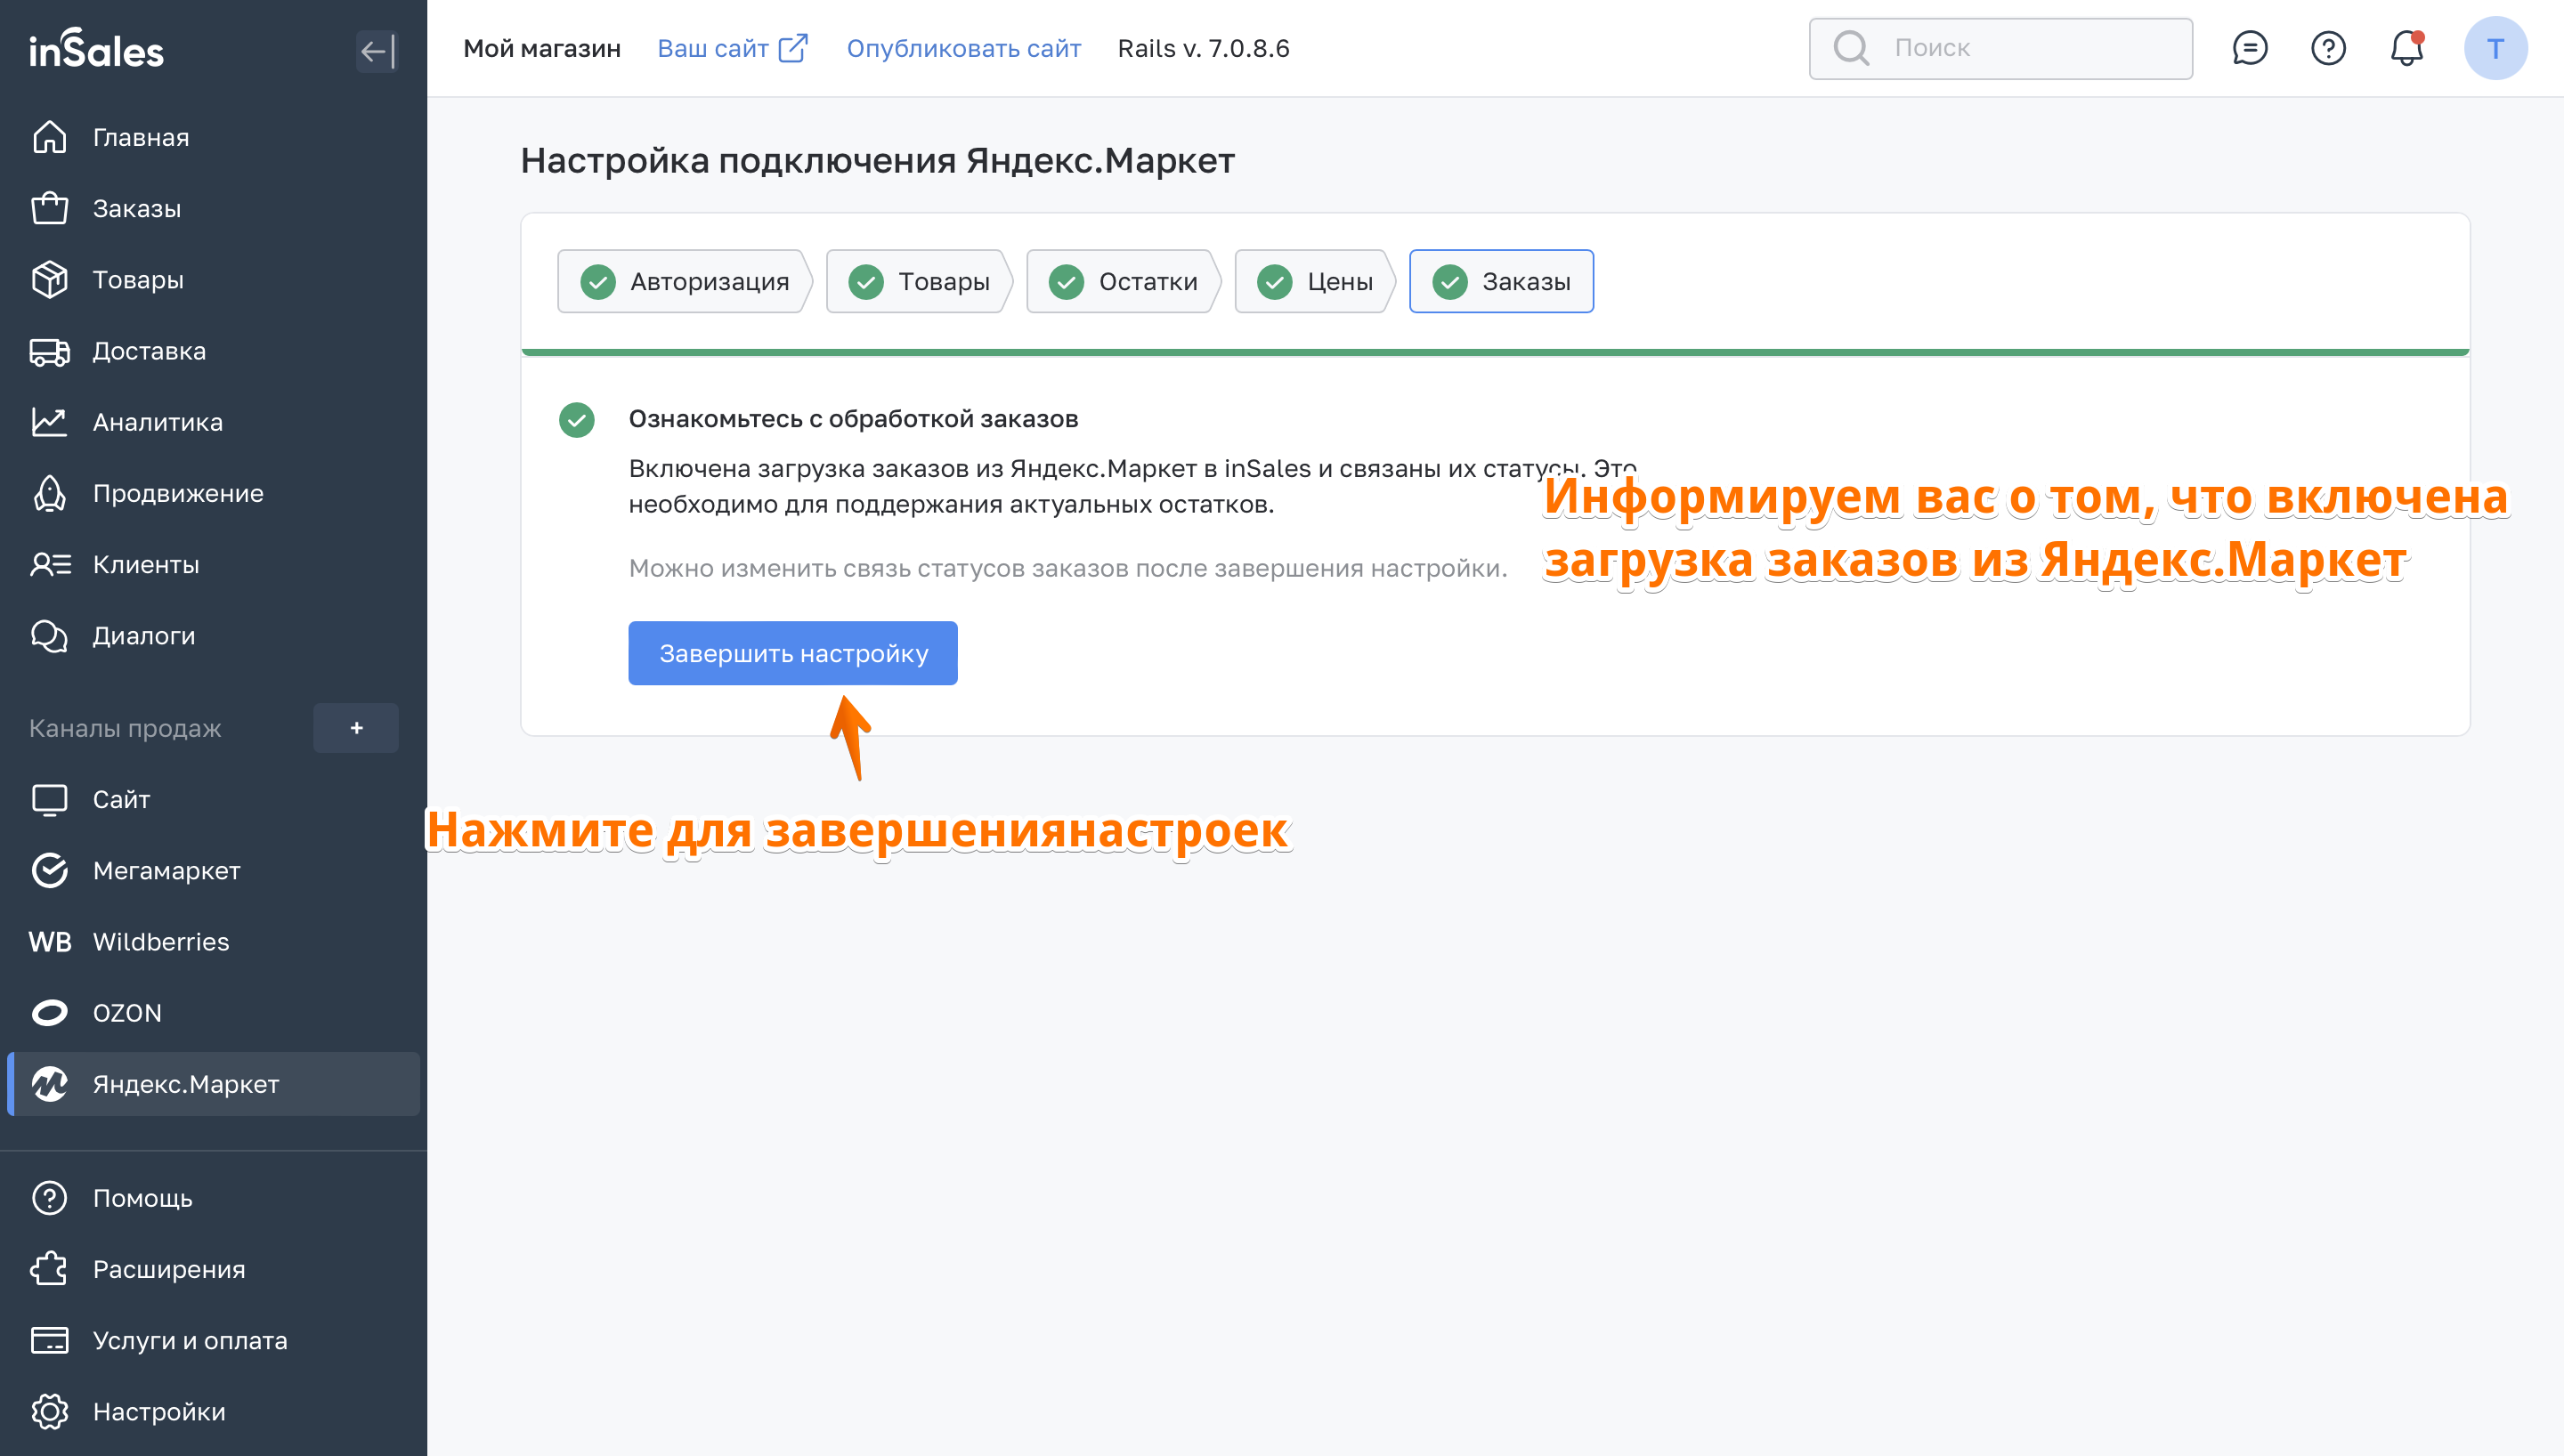The height and width of the screenshot is (1456, 2564).
Task: Open the Остатки step
Action: point(1123,282)
